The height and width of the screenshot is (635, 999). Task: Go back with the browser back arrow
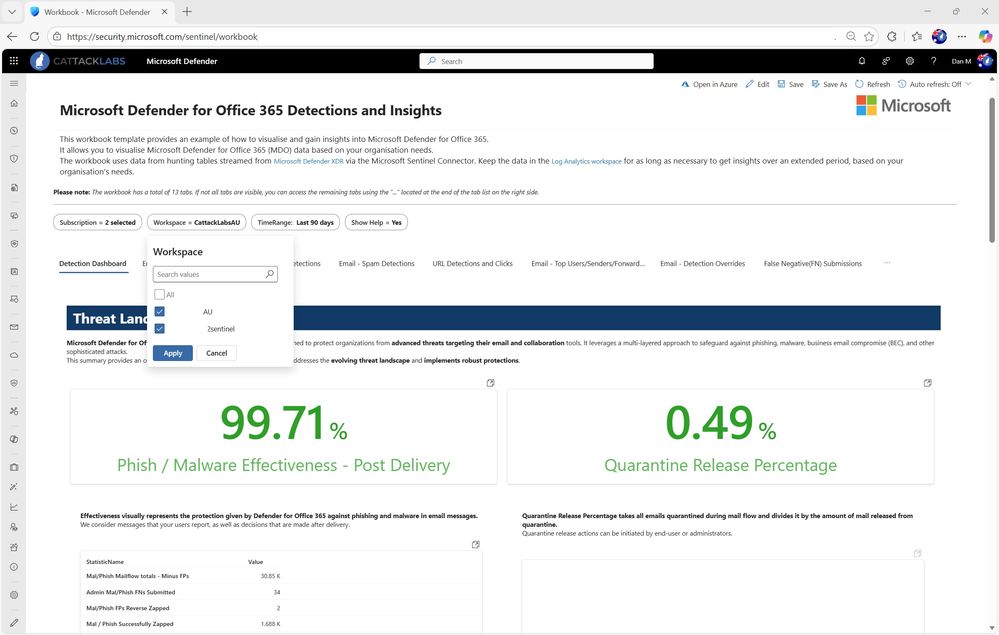point(11,36)
